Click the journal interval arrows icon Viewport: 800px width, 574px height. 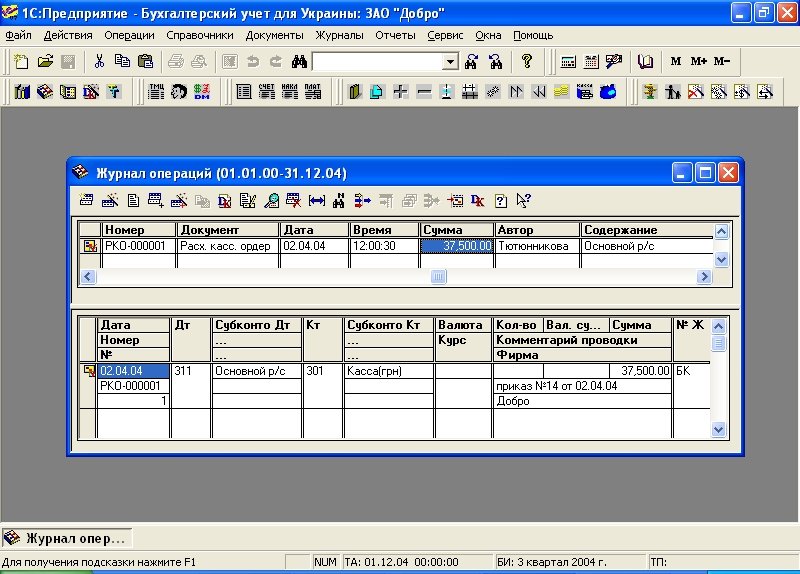[x=317, y=201]
